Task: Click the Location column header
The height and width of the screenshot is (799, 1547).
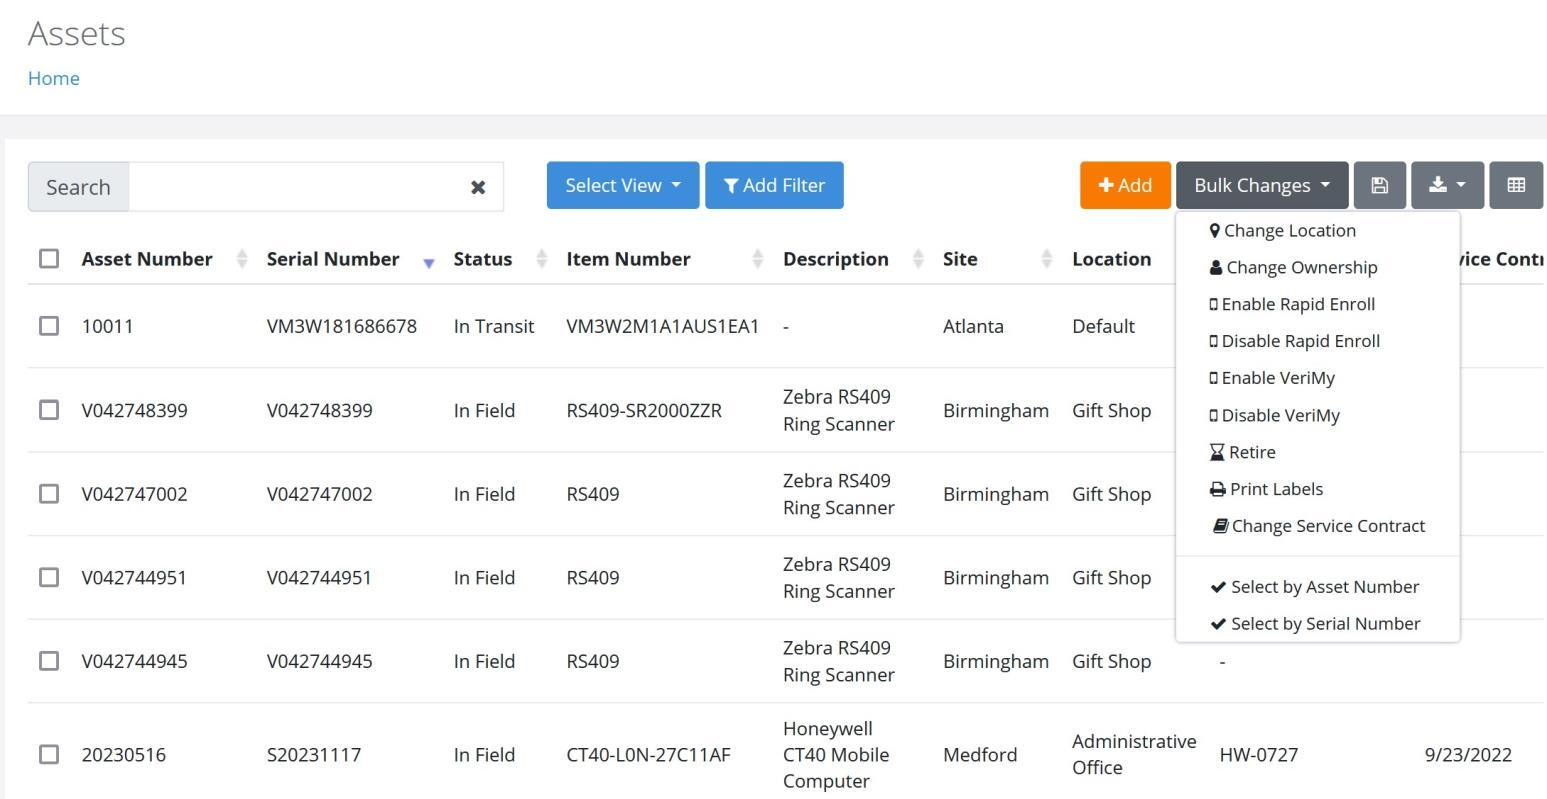Action: click(x=1111, y=259)
